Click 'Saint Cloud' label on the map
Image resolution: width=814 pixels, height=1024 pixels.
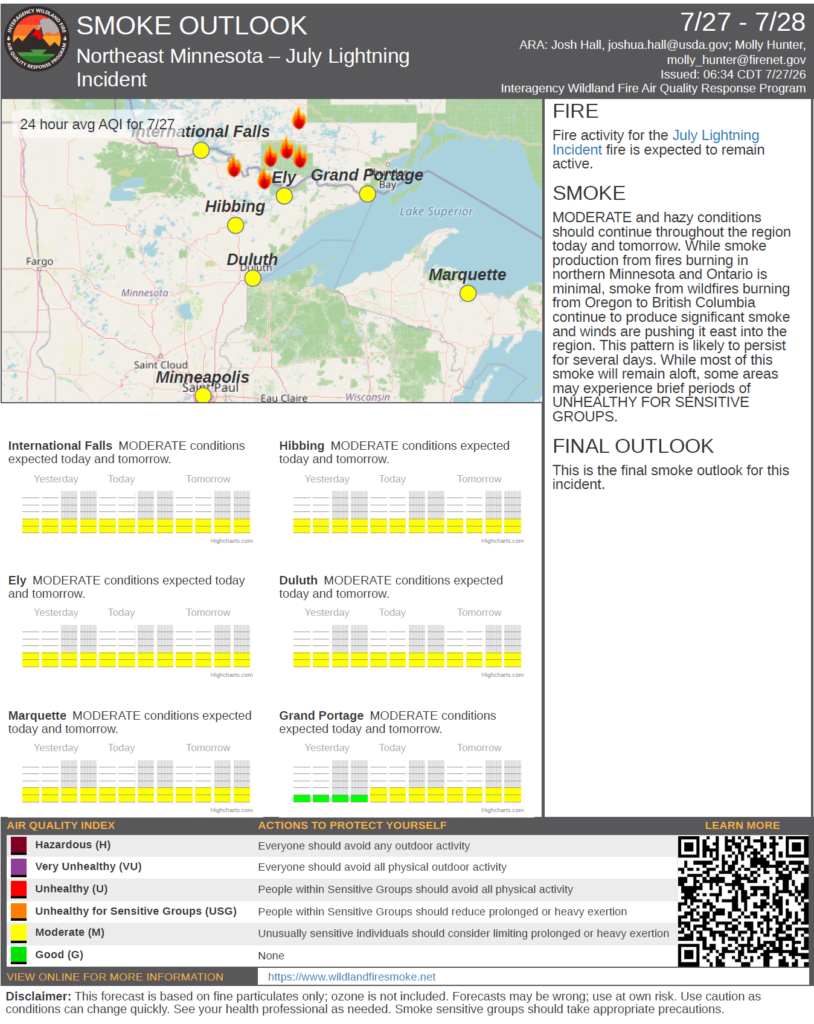tap(161, 364)
